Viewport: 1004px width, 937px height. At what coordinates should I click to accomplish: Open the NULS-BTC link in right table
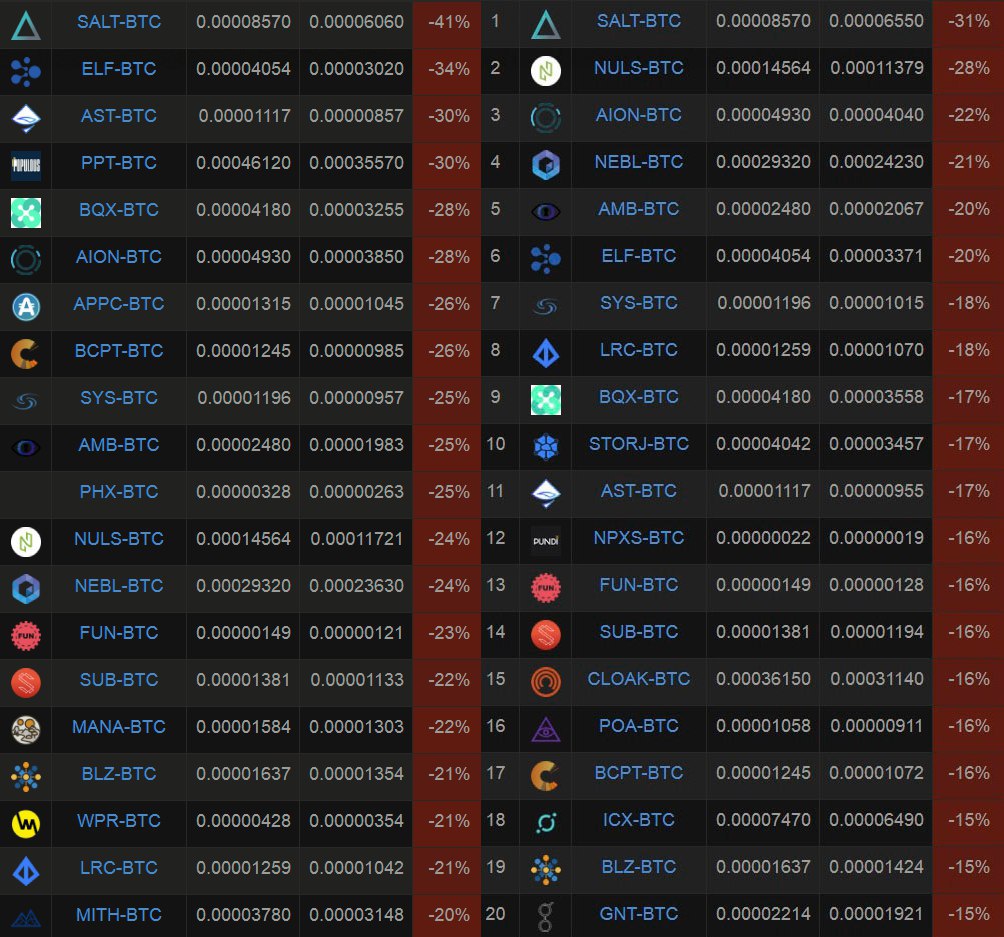coord(639,68)
